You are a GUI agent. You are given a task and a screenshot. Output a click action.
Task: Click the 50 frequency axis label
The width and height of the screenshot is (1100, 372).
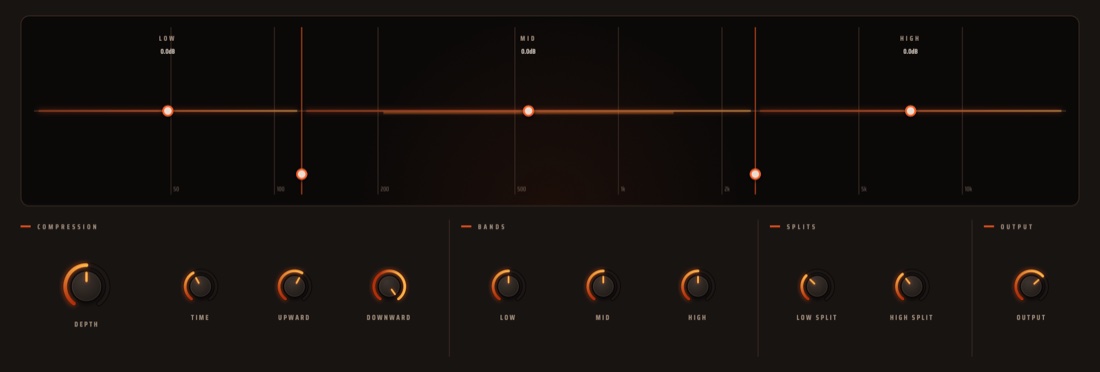pyautogui.click(x=176, y=189)
